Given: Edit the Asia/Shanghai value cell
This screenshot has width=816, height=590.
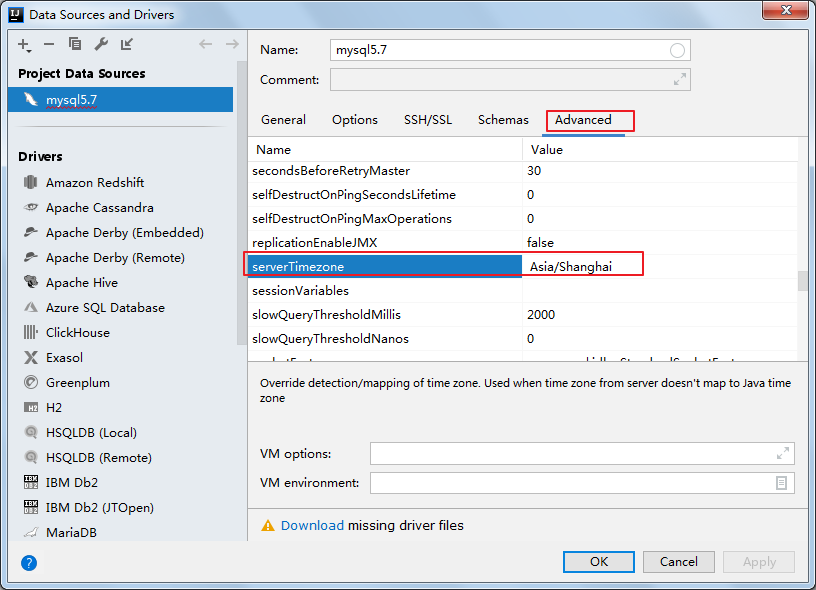Looking at the screenshot, I should (659, 266).
